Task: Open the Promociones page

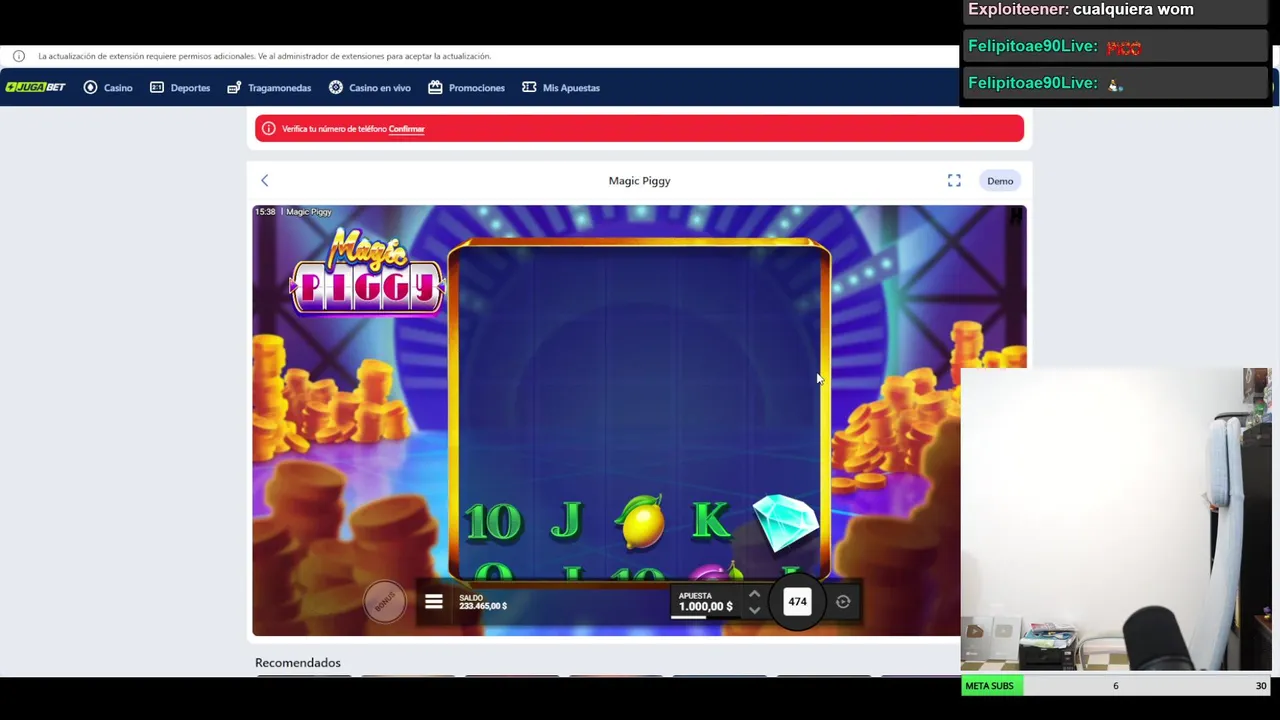Action: point(466,88)
